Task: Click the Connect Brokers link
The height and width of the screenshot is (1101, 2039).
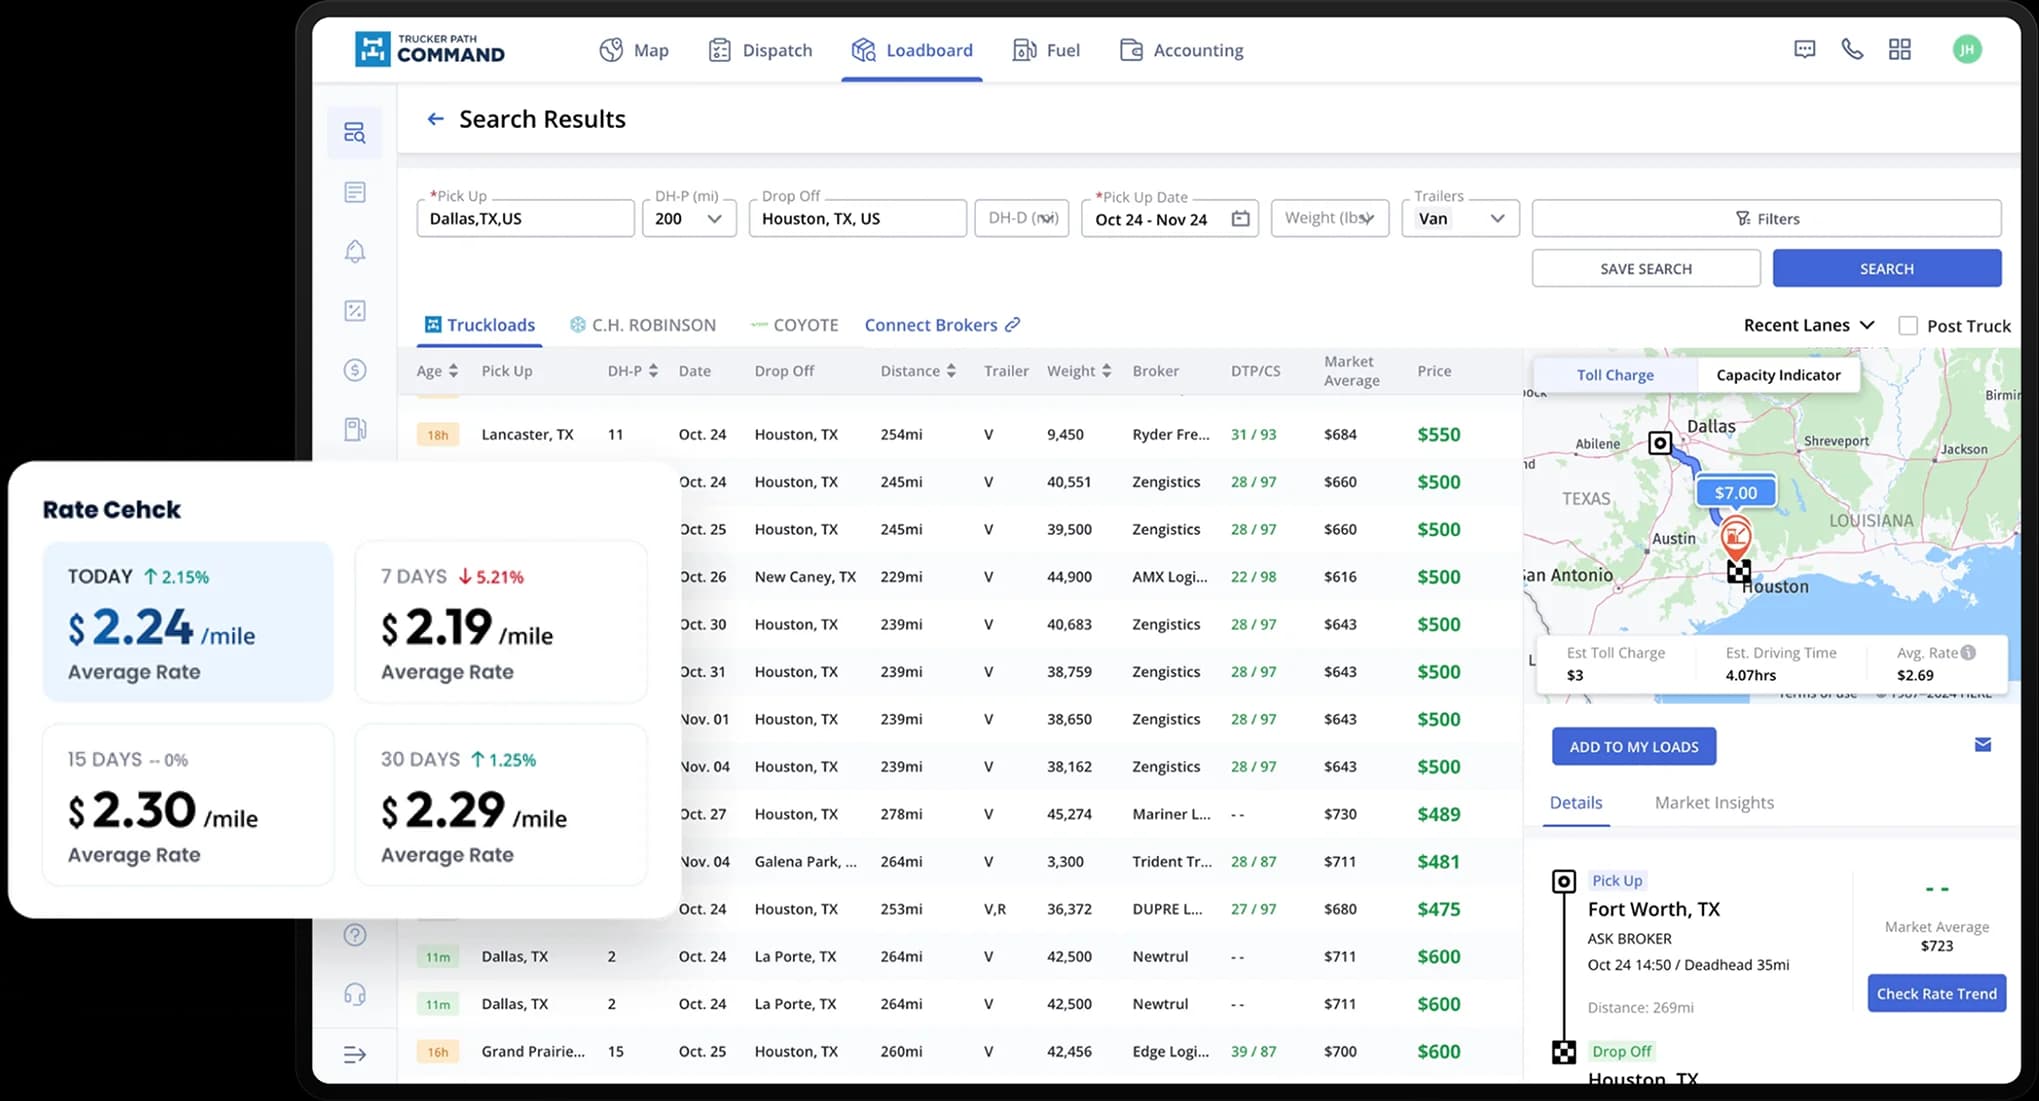Action: click(941, 325)
